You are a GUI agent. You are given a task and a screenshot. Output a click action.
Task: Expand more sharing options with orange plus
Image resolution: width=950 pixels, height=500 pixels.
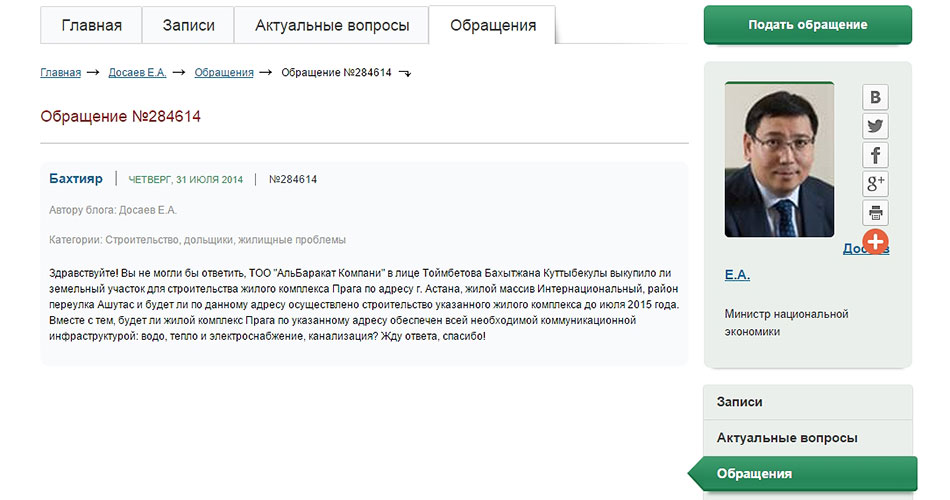coord(876,241)
